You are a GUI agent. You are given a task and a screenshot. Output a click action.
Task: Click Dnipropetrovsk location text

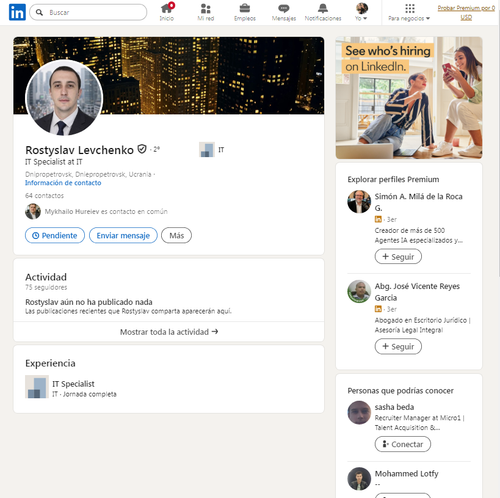point(88,174)
